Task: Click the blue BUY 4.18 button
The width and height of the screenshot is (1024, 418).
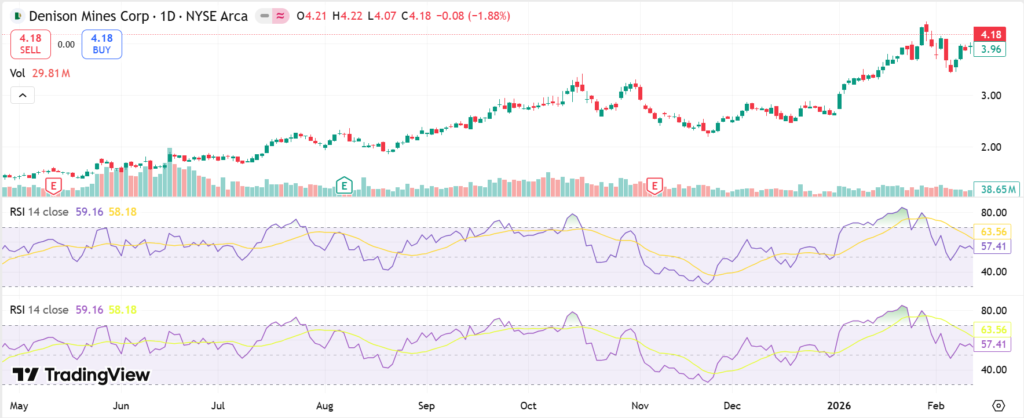Action: point(98,44)
